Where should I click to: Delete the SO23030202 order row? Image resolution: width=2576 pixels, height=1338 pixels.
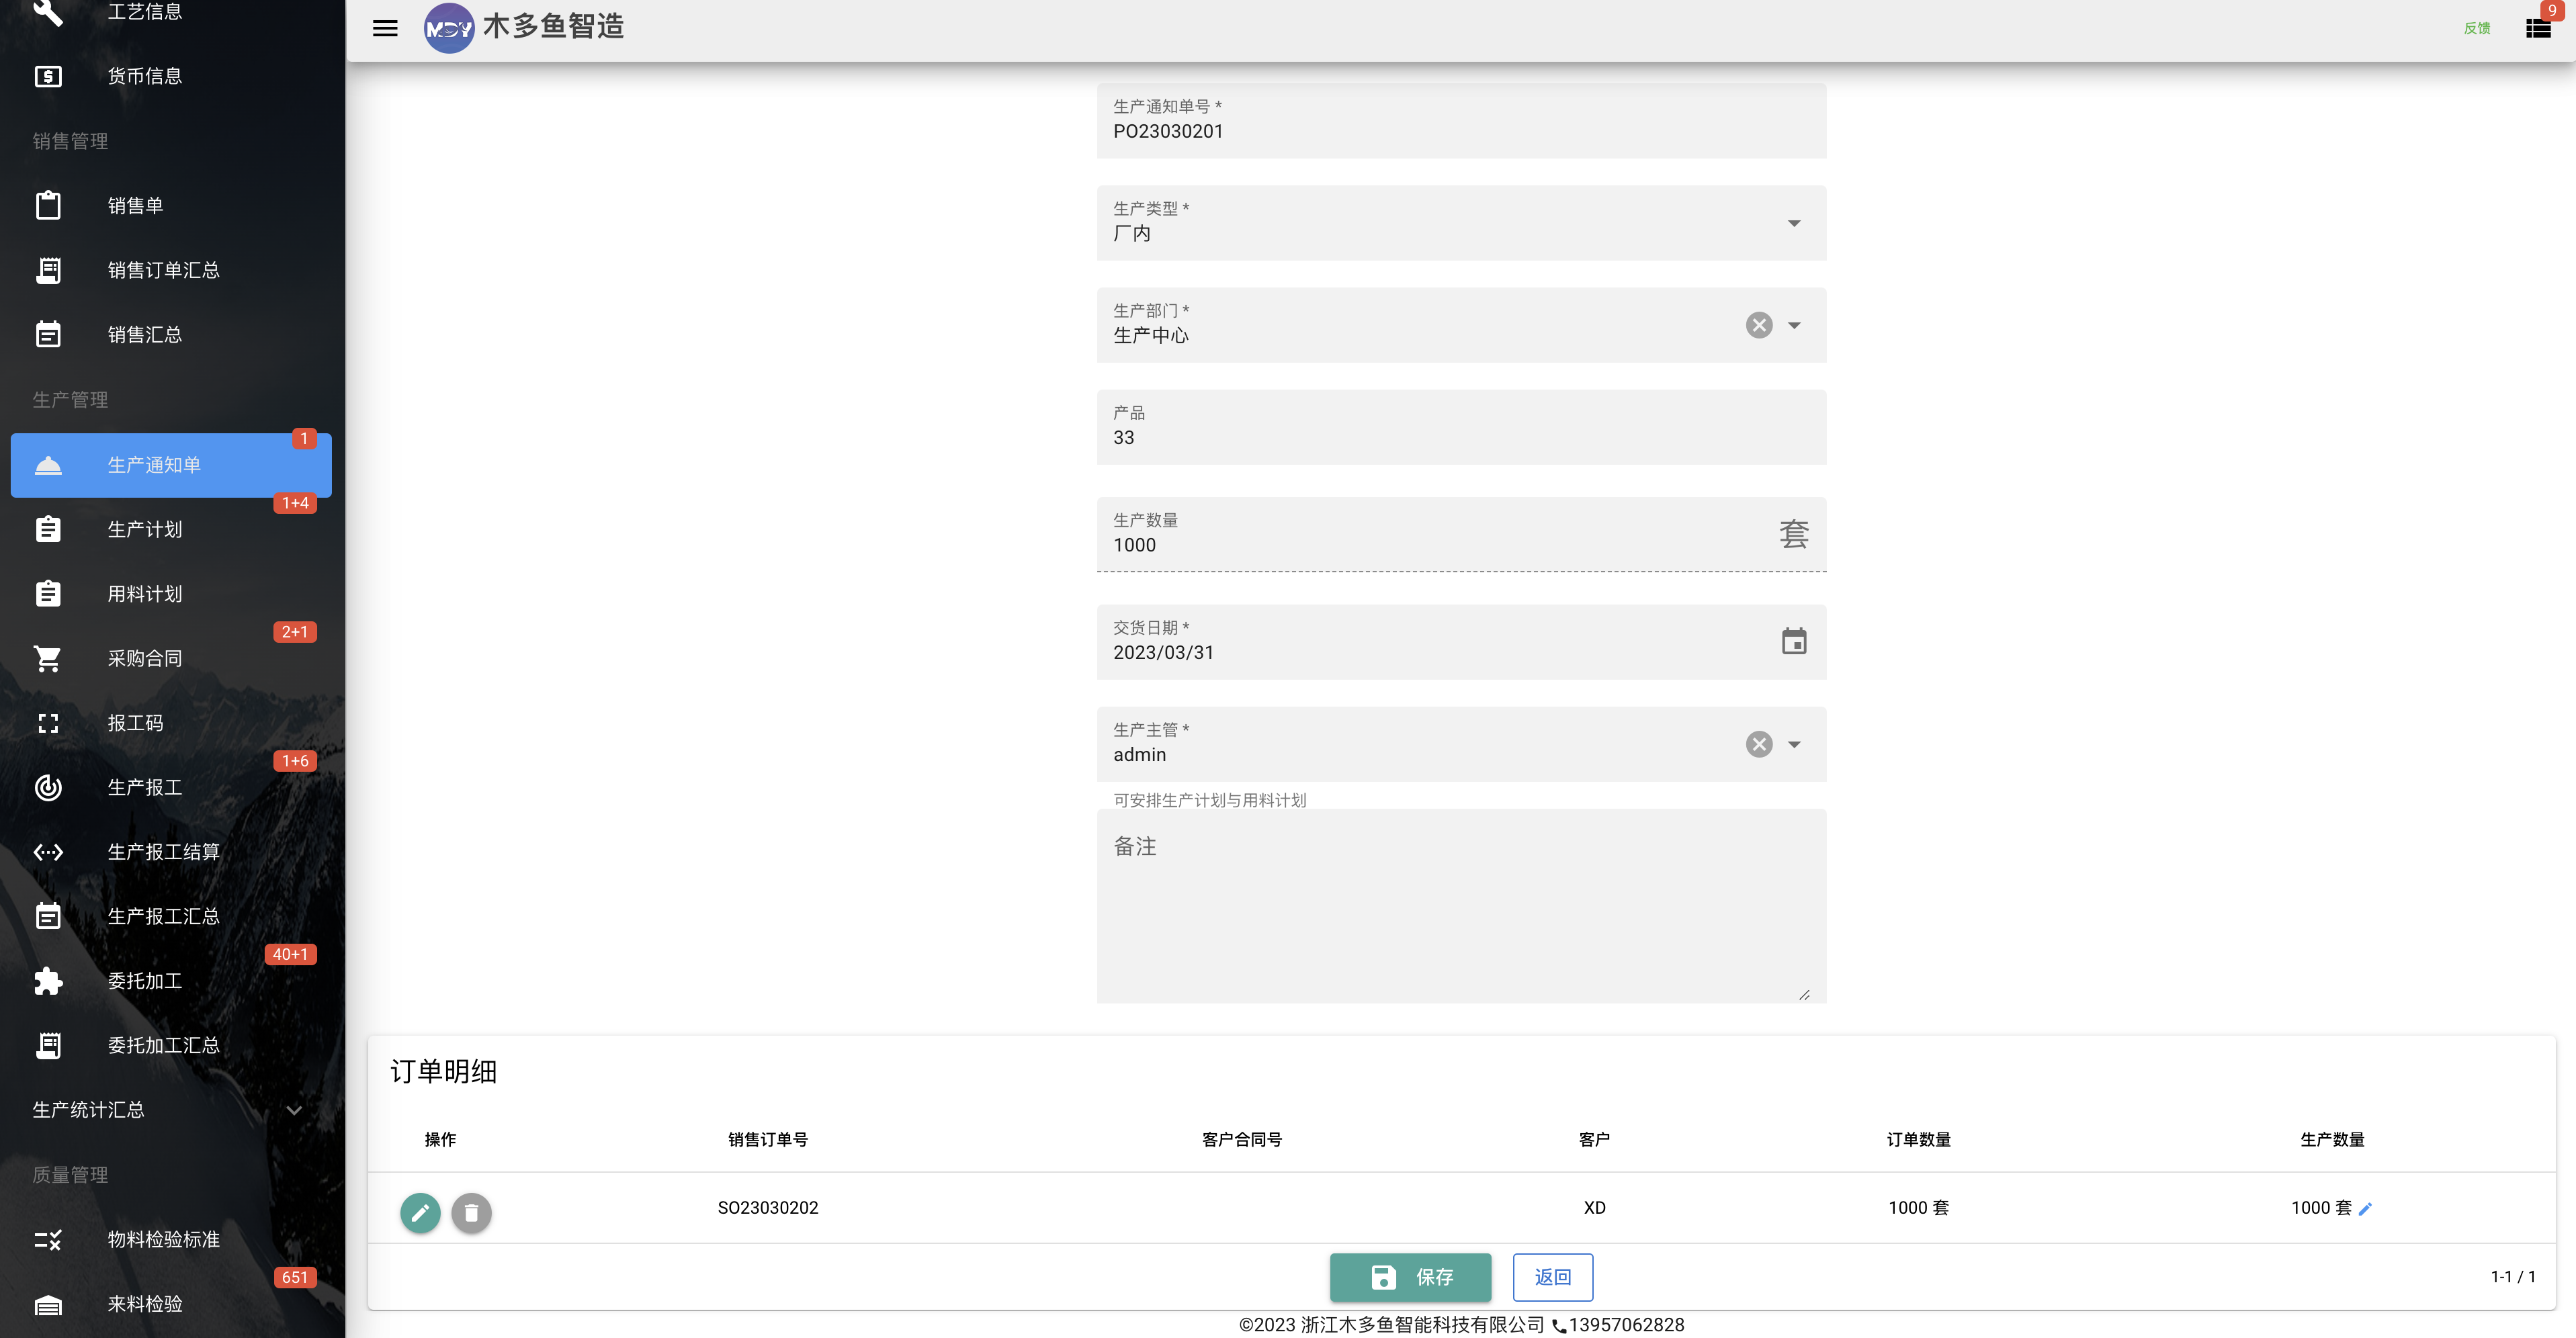[x=471, y=1212]
